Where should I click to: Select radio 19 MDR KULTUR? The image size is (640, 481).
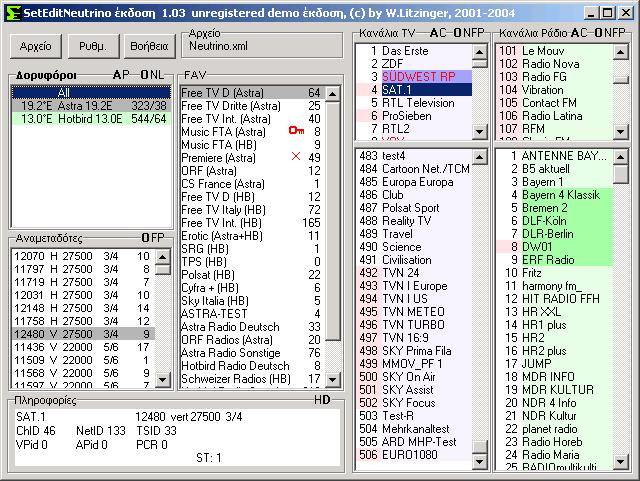(555, 390)
